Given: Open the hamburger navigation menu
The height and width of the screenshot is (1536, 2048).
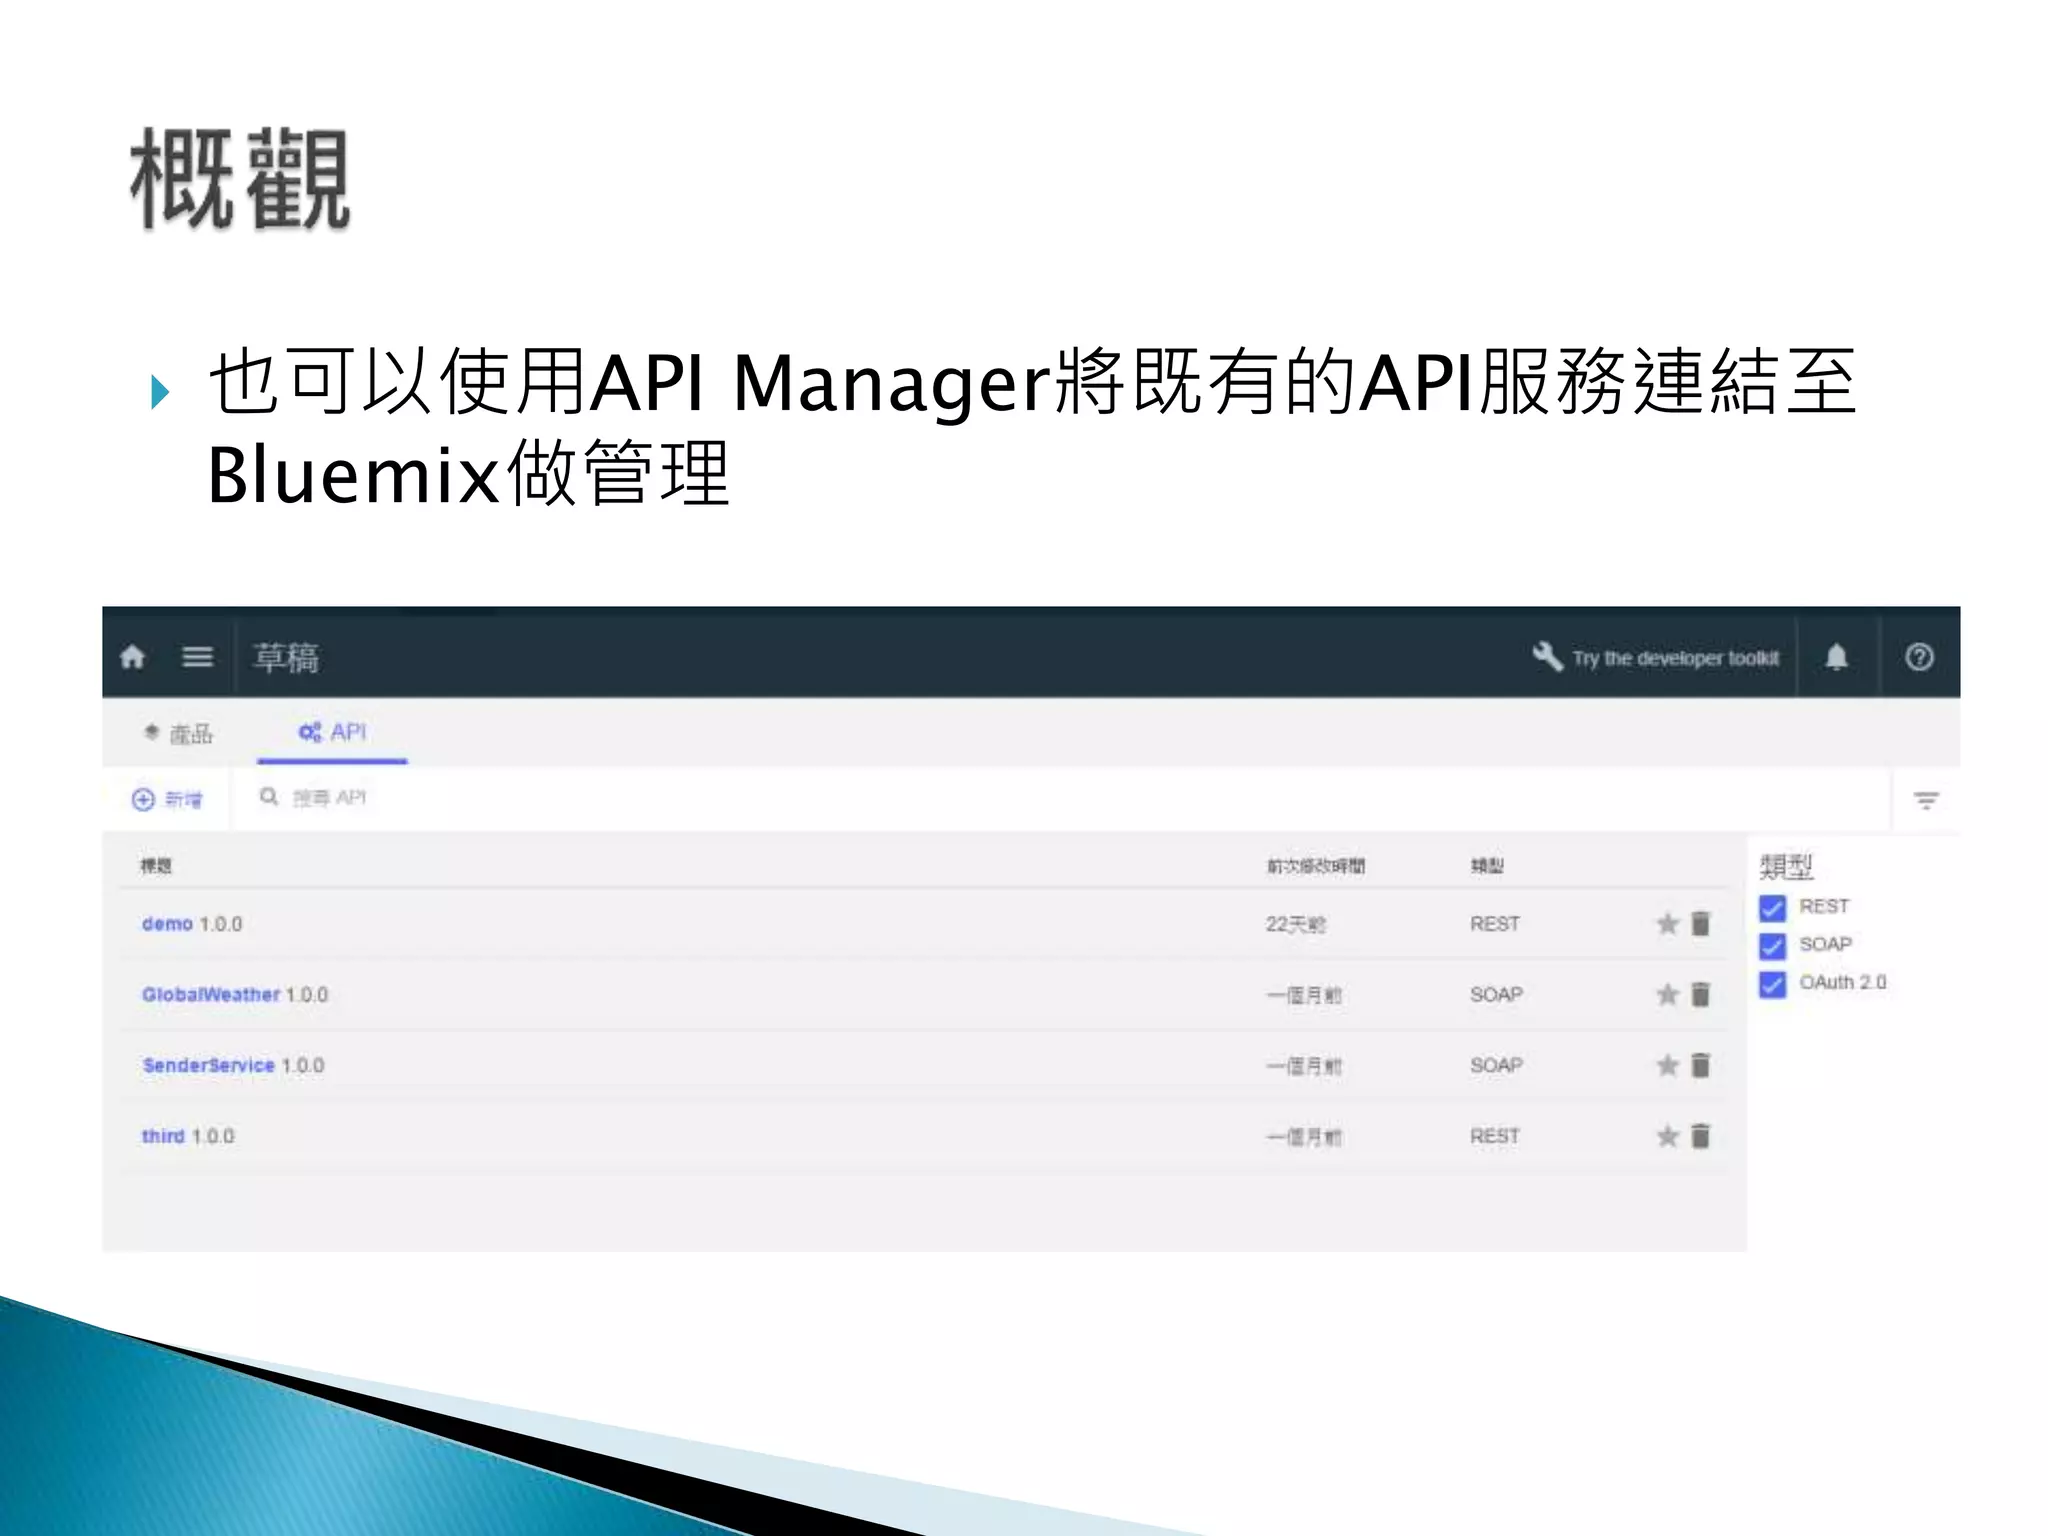Looking at the screenshot, I should pos(197,657).
